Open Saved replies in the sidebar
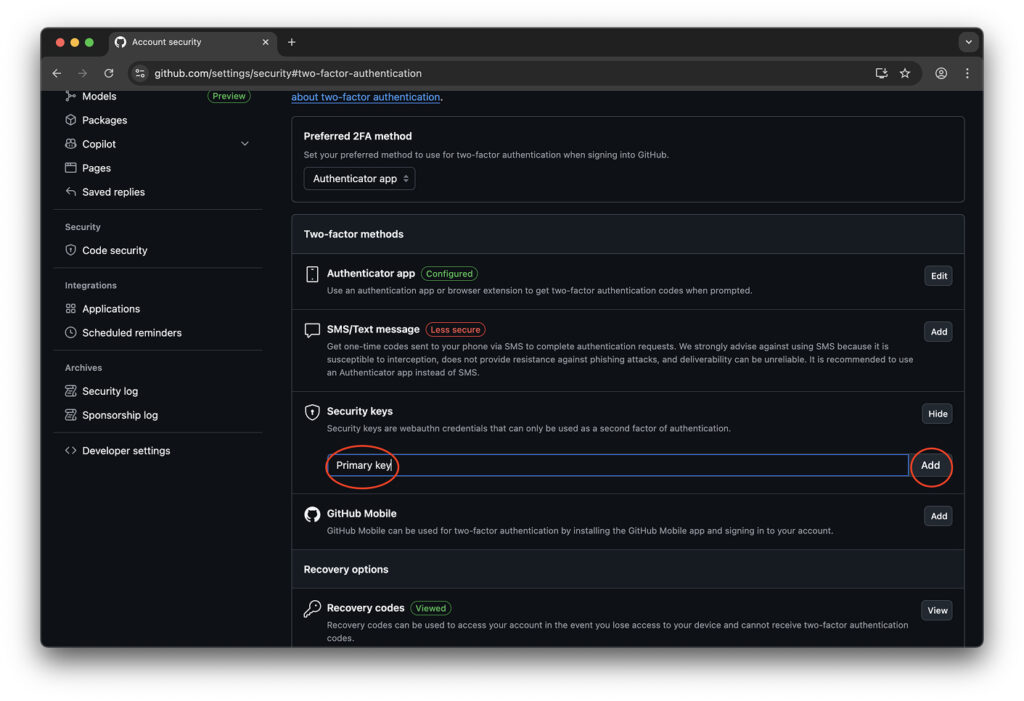The image size is (1024, 701). (114, 192)
